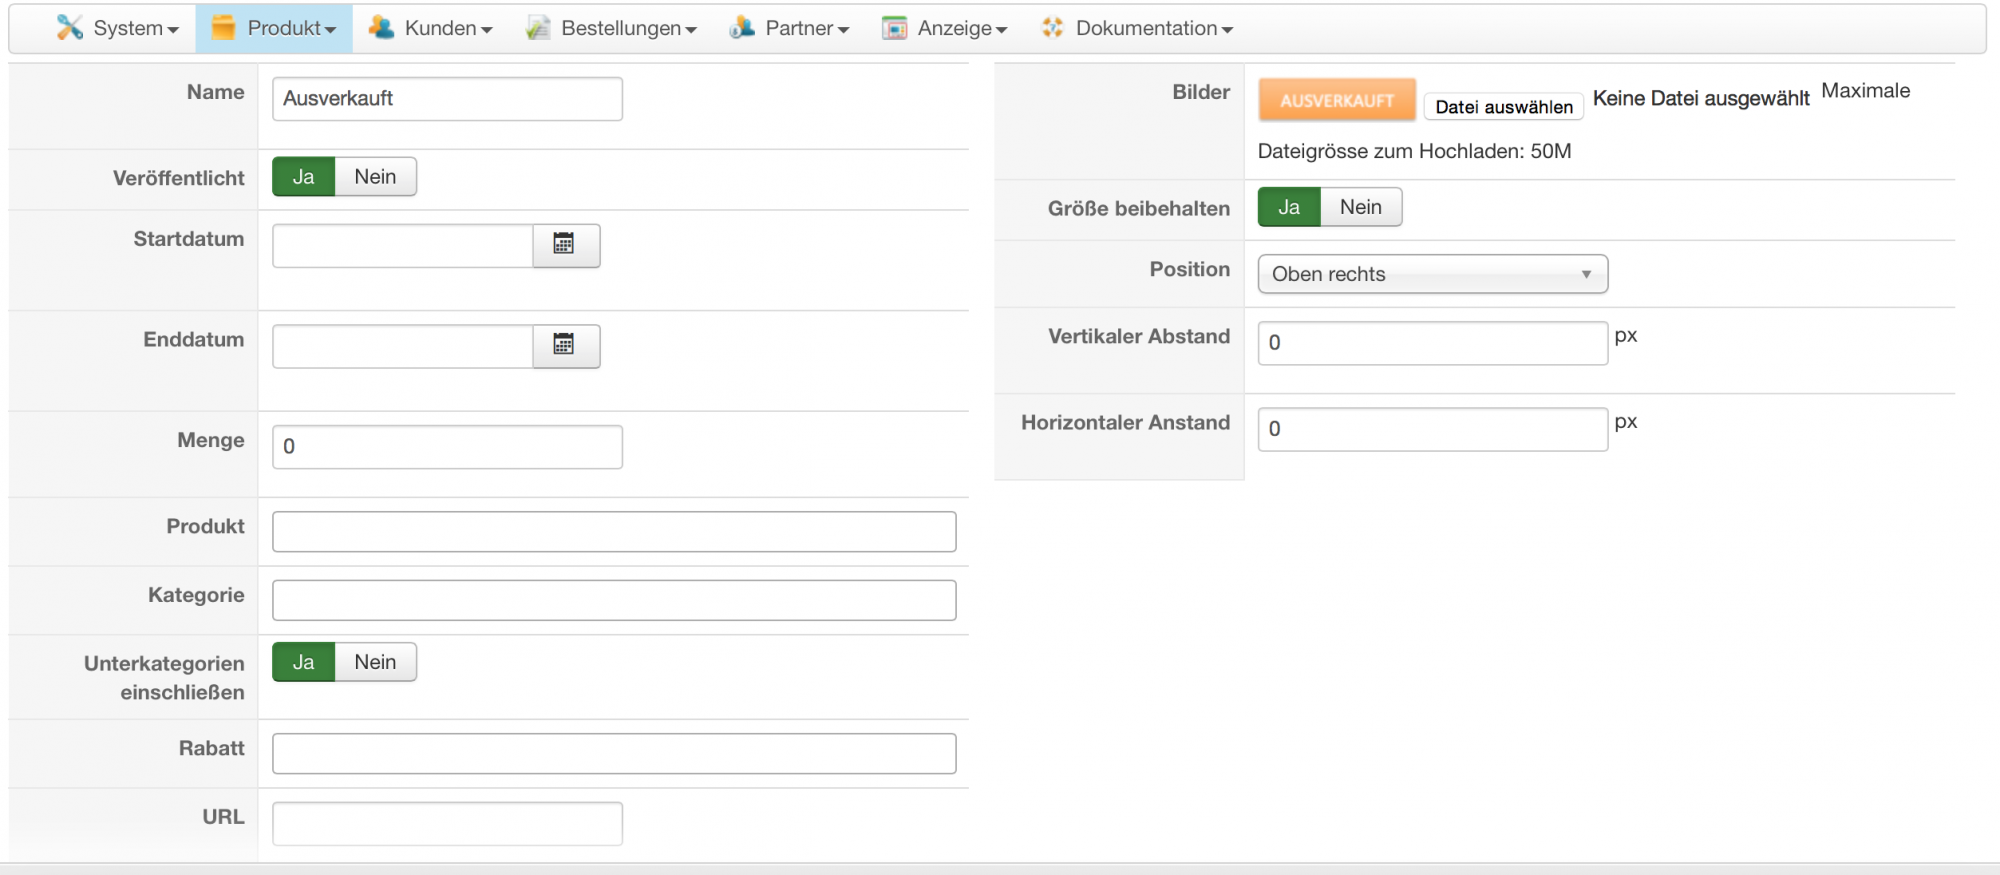Click the Unterkategorien einschließen label
2000x875 pixels.
[x=164, y=677]
